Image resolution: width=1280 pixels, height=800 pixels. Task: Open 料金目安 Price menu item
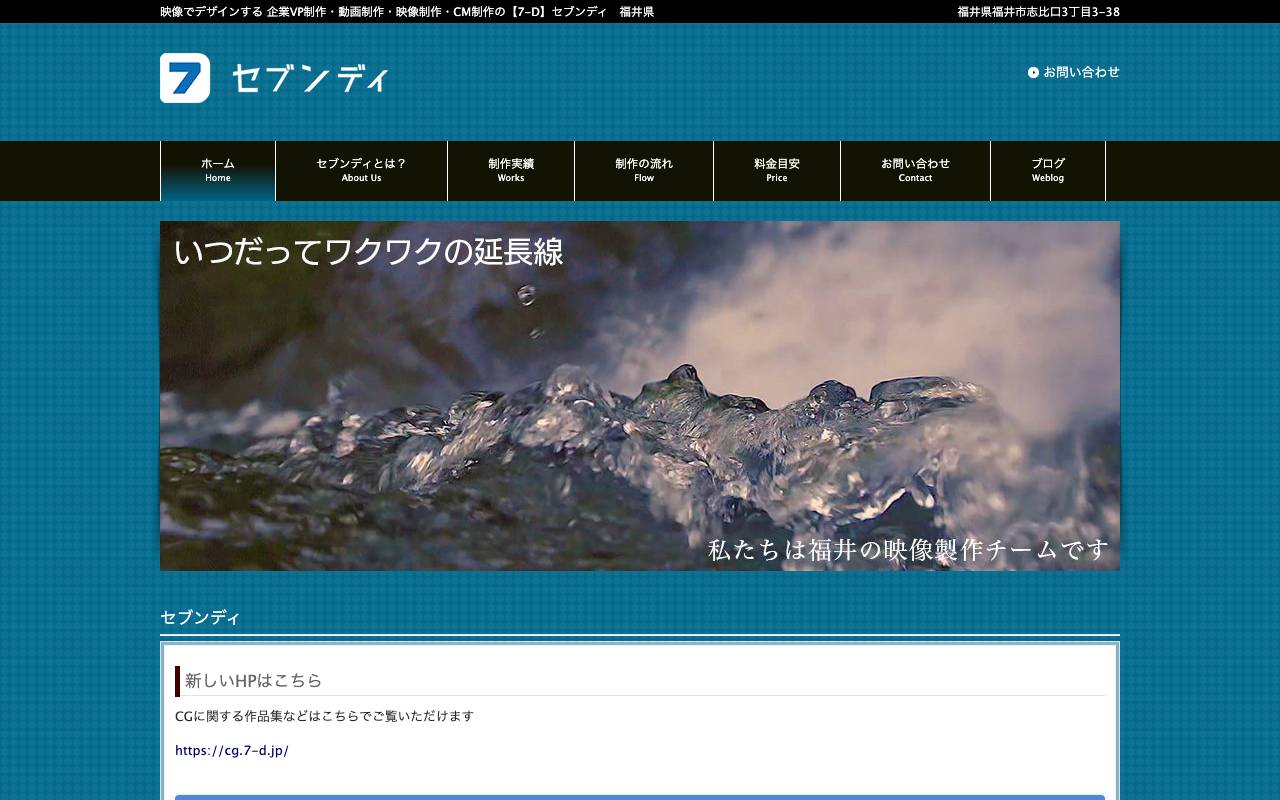(x=777, y=171)
